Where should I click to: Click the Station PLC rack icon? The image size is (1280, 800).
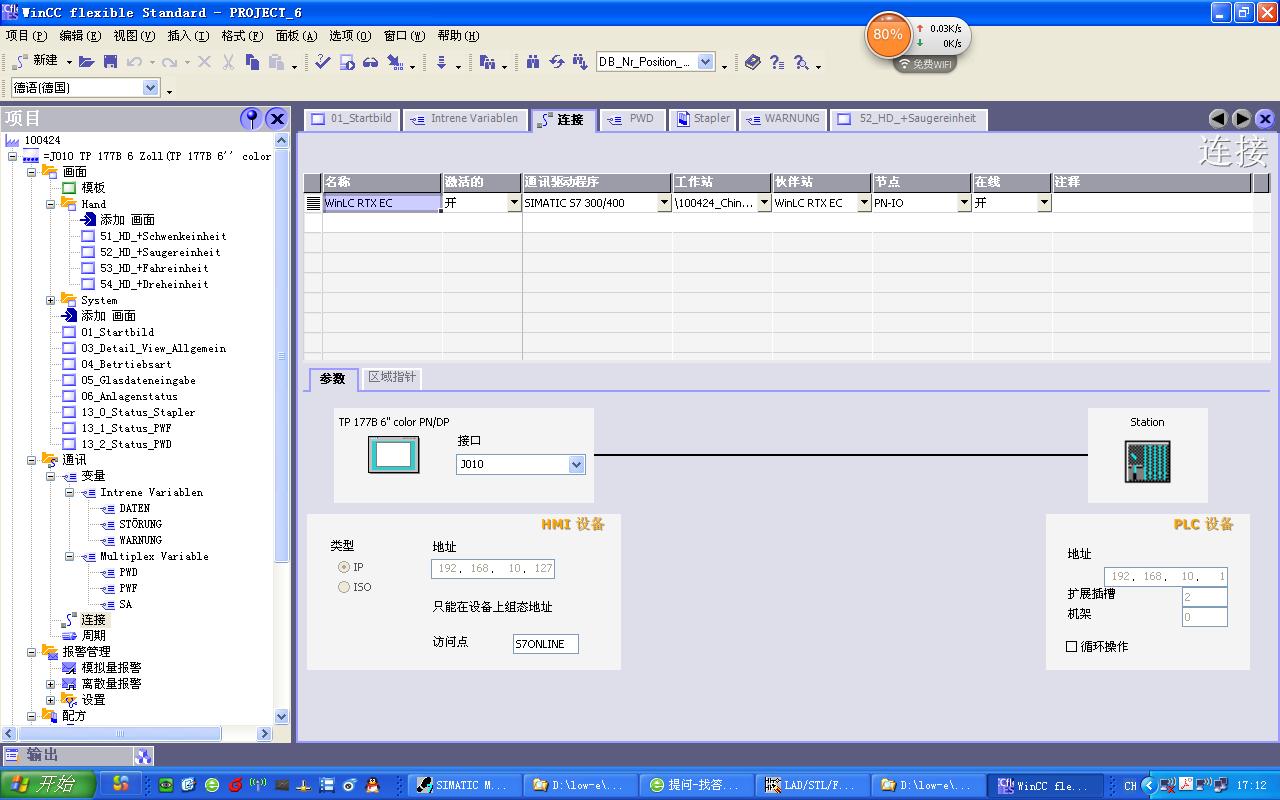pos(1147,462)
